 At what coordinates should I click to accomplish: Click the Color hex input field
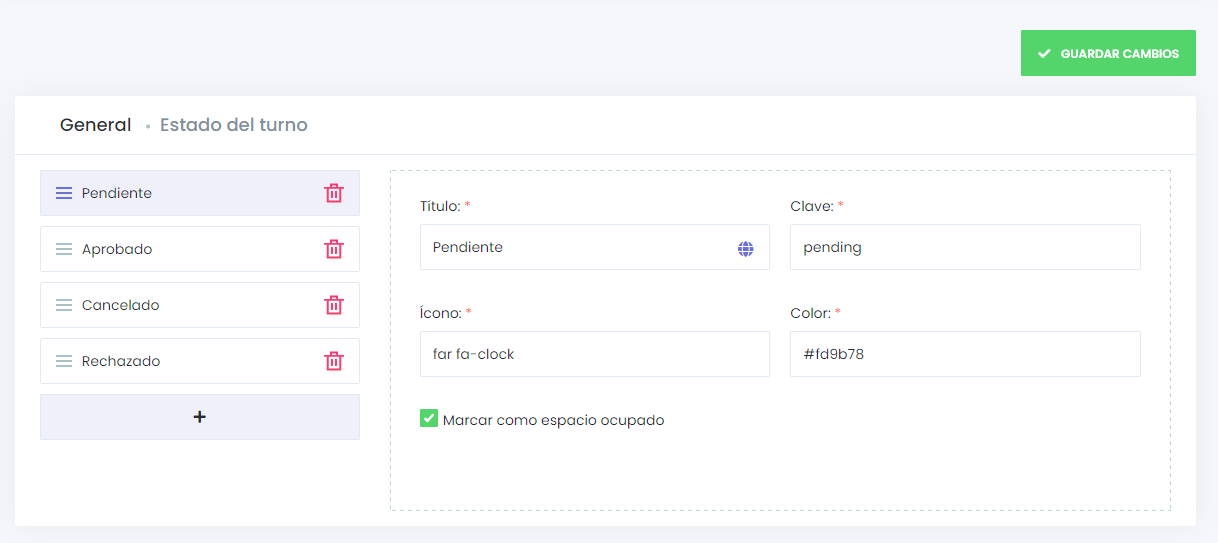pos(965,354)
